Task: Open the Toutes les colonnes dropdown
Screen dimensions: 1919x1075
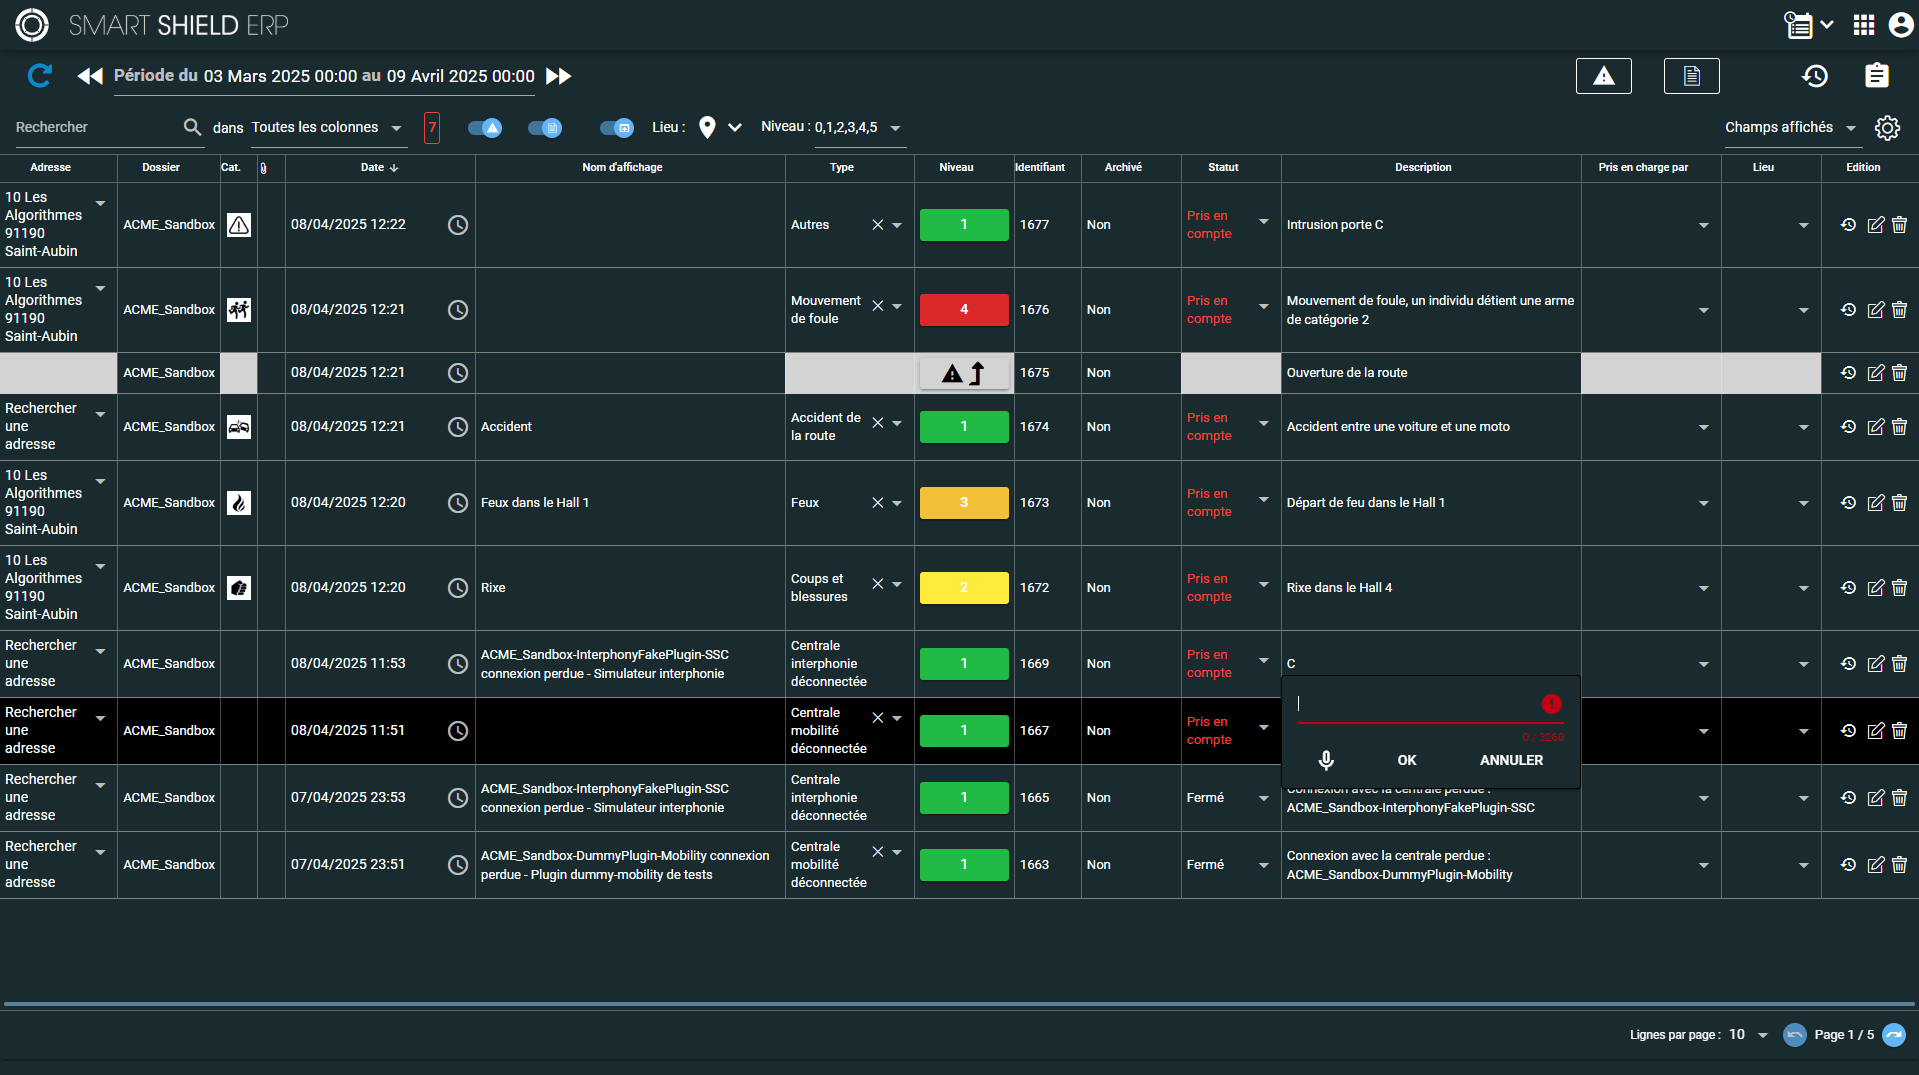Action: coord(326,127)
